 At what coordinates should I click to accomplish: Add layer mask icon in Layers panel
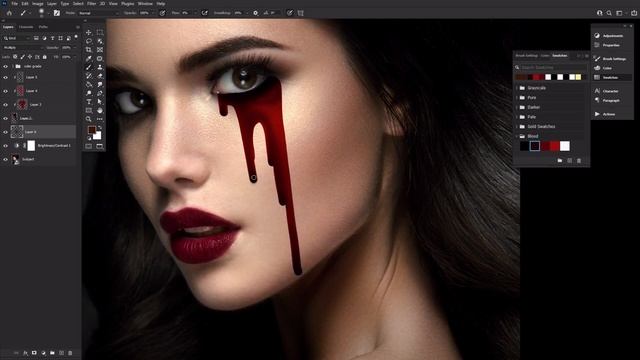(x=34, y=353)
